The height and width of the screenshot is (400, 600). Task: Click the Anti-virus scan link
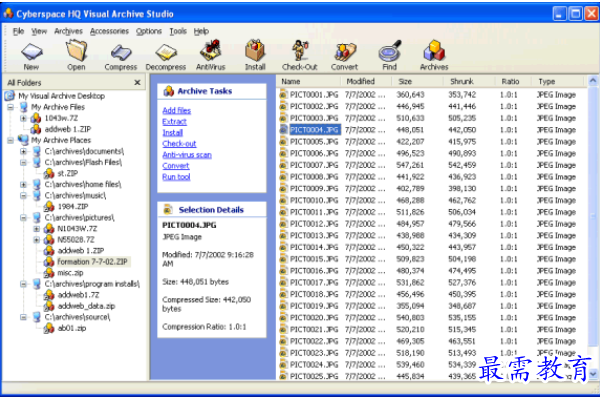tap(187, 155)
